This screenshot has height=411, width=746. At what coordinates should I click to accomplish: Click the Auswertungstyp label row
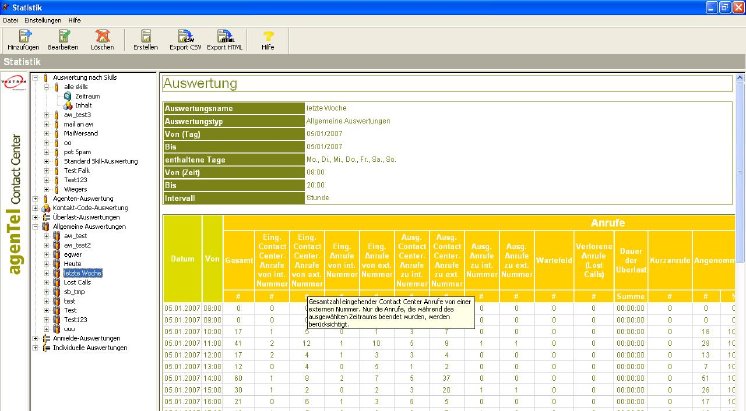pyautogui.click(x=234, y=121)
